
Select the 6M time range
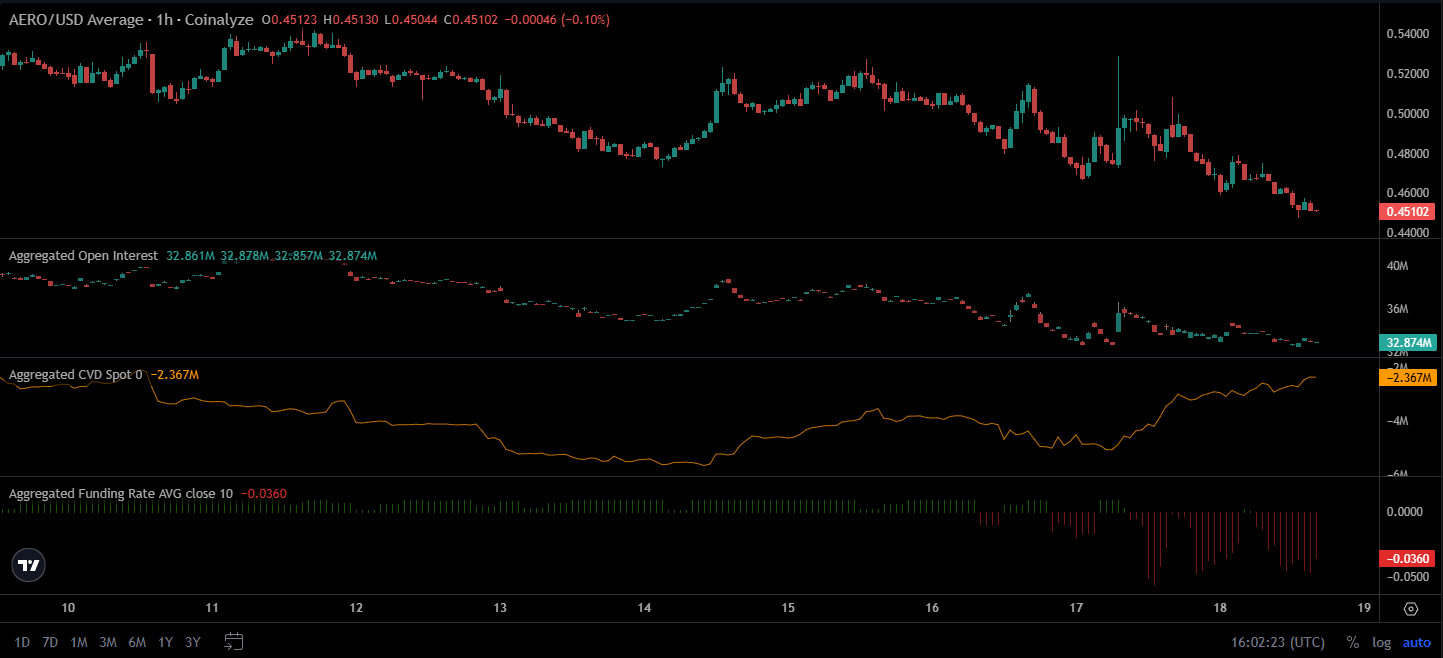[x=137, y=642]
